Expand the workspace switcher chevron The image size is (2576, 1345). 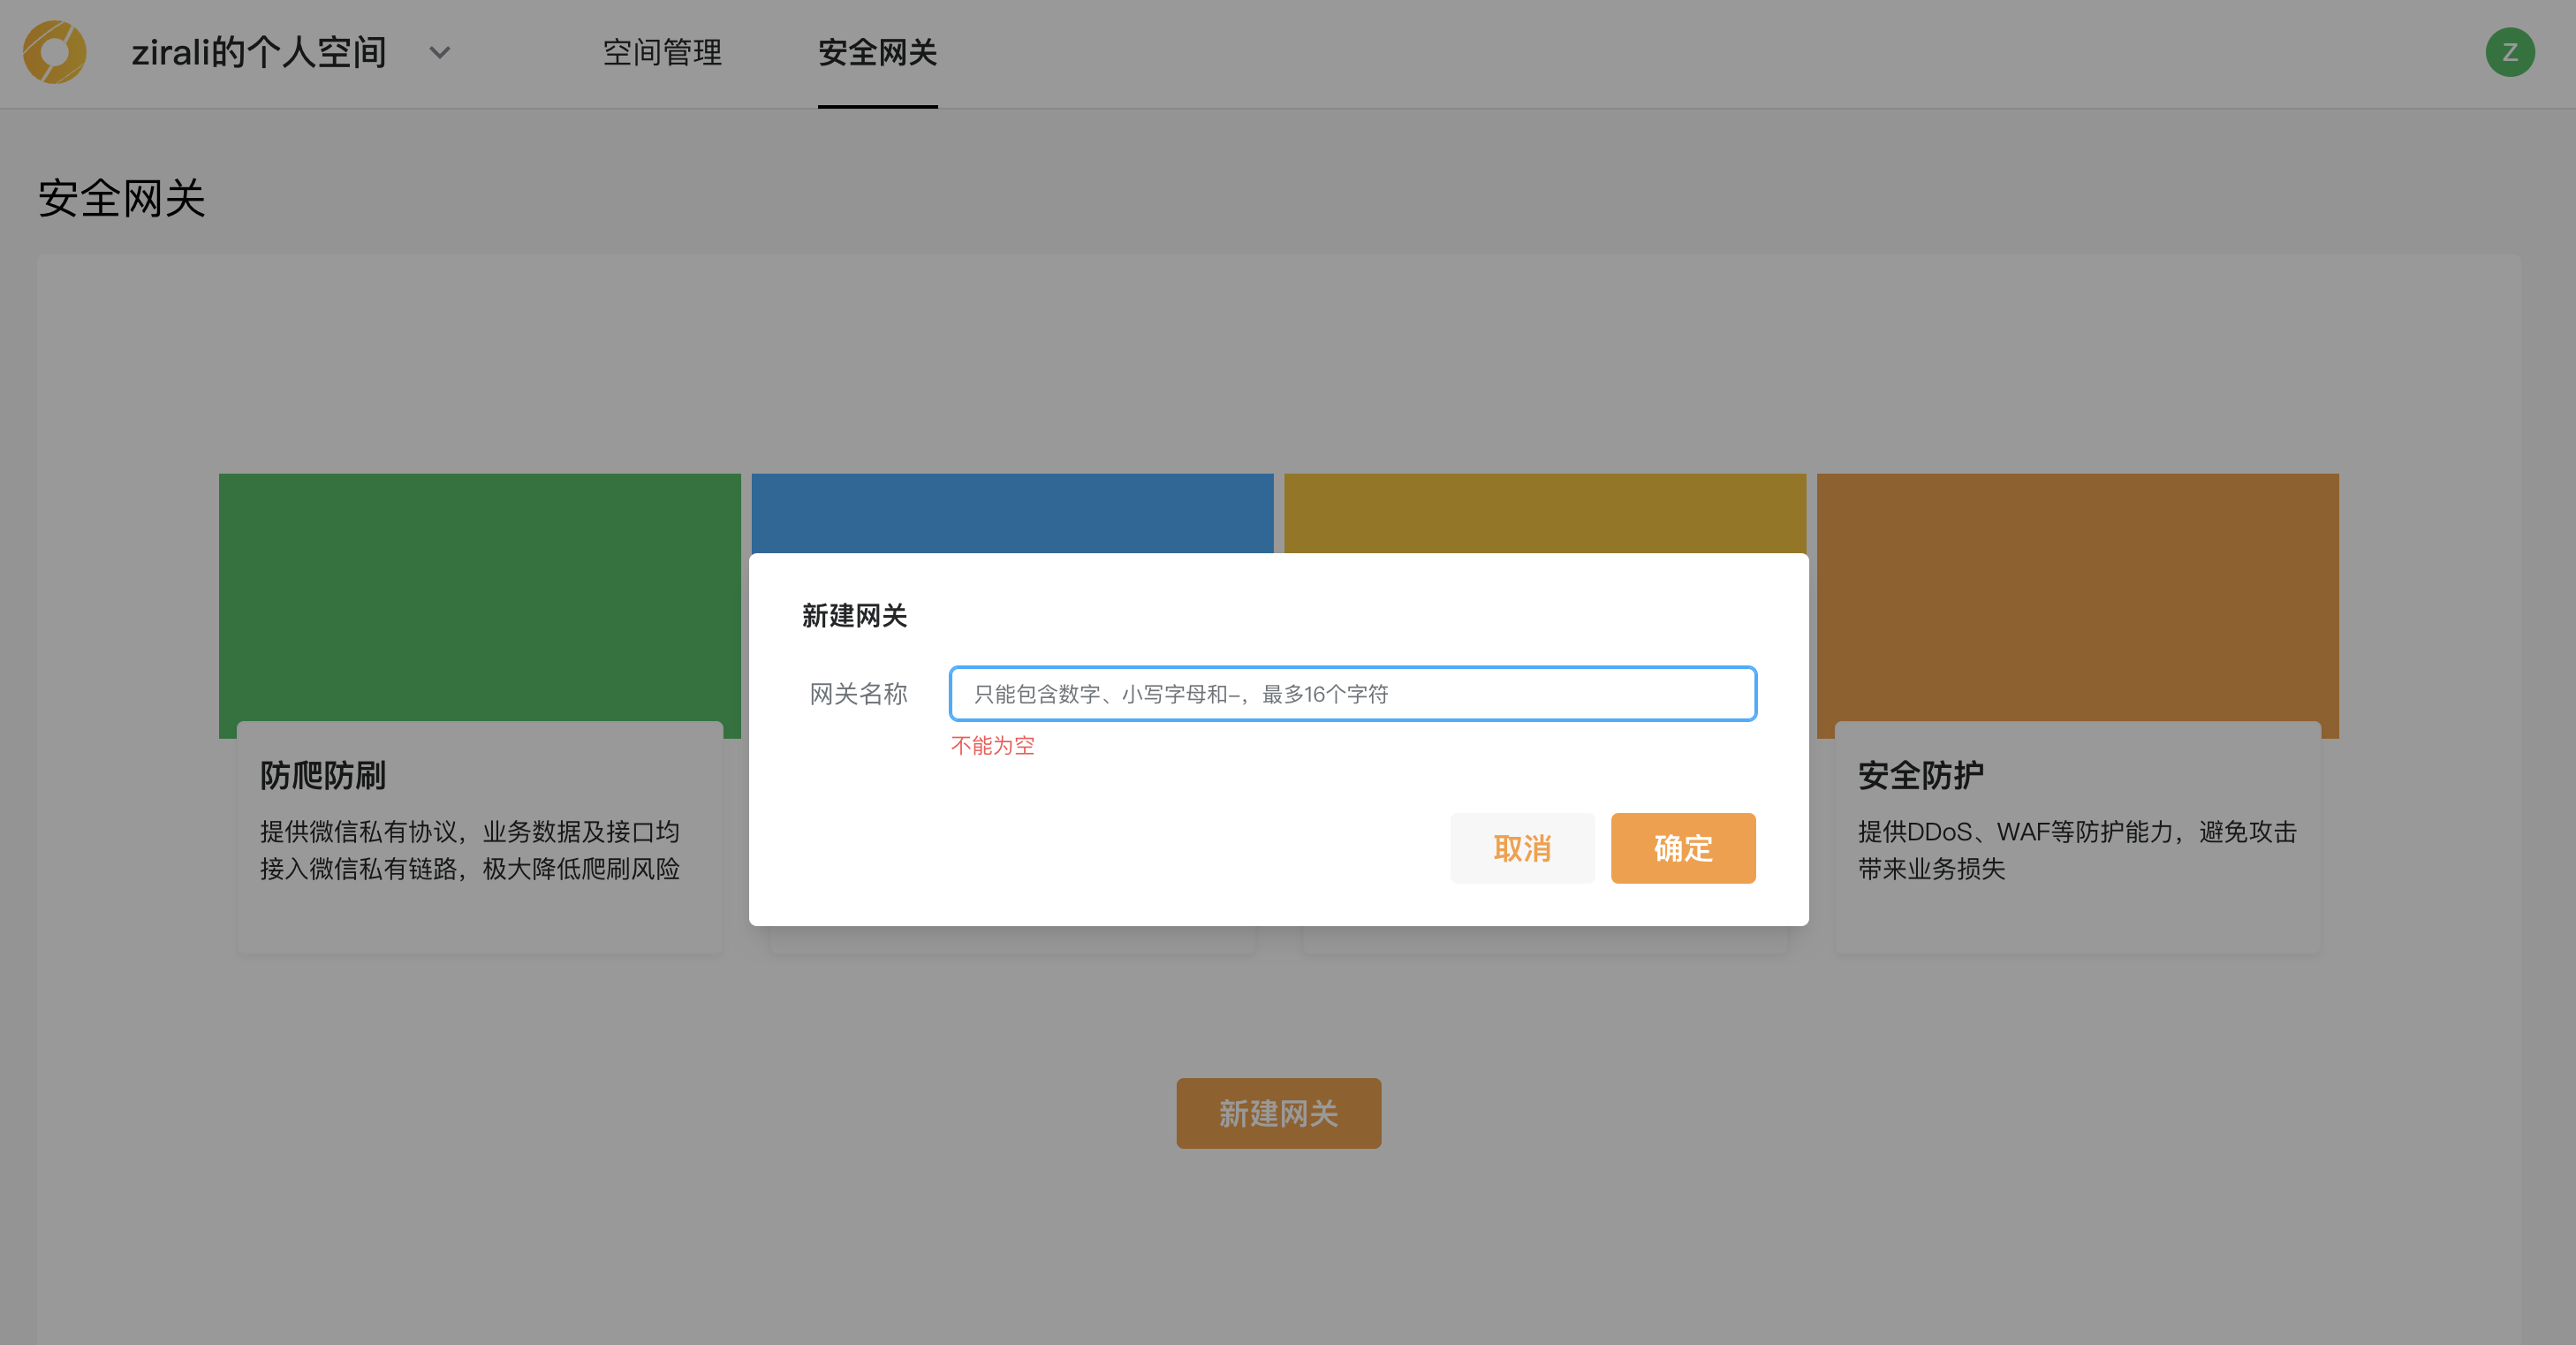tap(440, 52)
